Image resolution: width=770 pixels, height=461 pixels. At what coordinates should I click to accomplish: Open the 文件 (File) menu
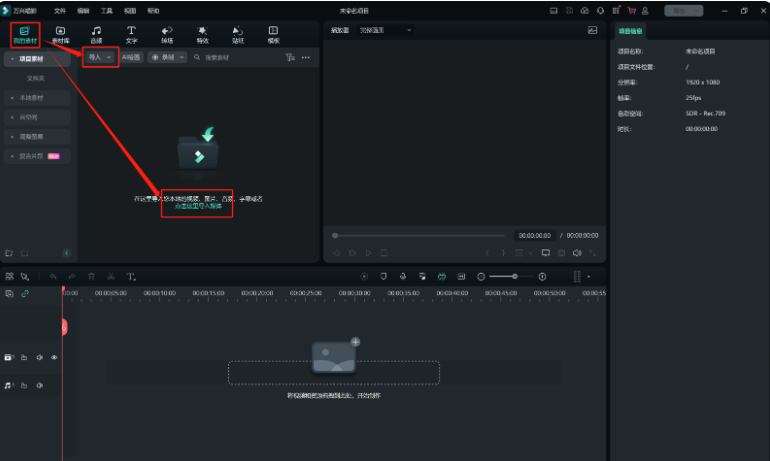[x=60, y=10]
